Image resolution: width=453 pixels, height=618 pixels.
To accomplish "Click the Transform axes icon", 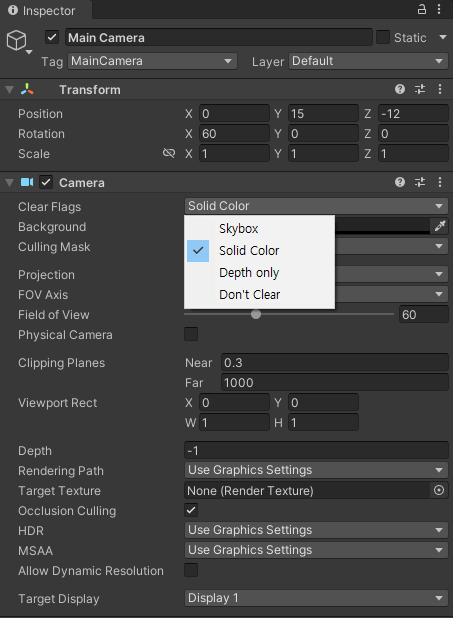I will click(x=27, y=89).
